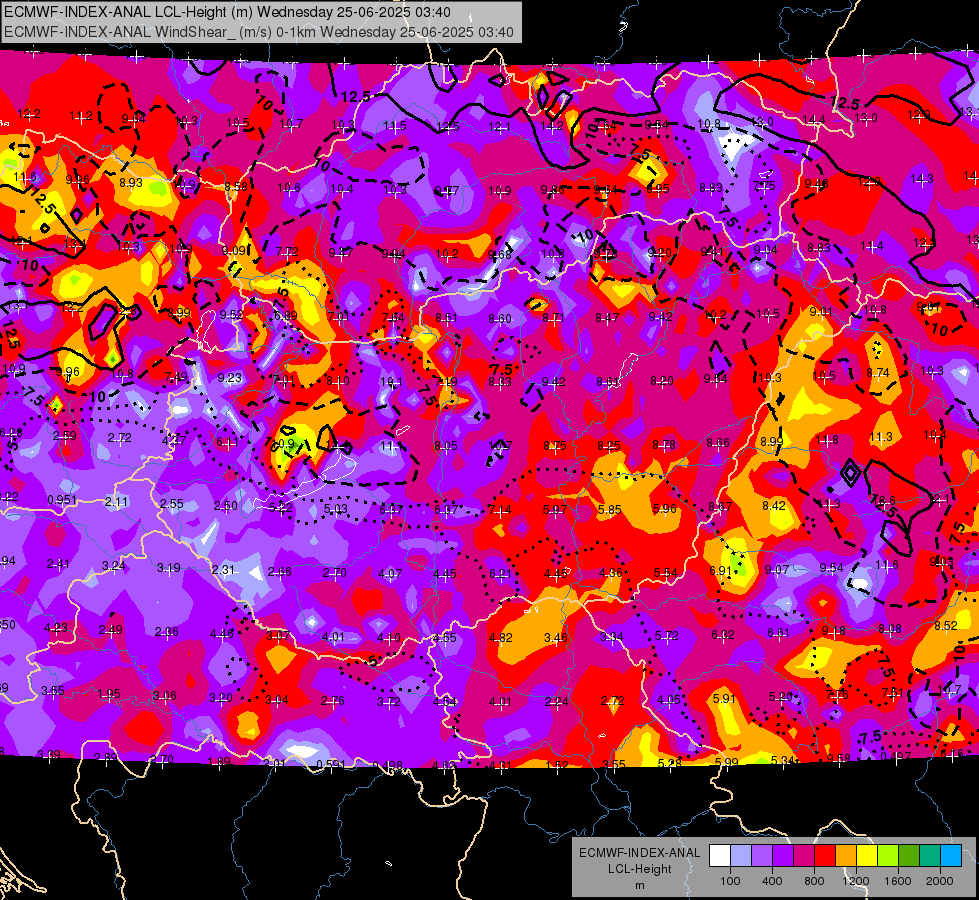Click the white 100 m legend swatch
The image size is (979, 900).
pyautogui.click(x=720, y=855)
